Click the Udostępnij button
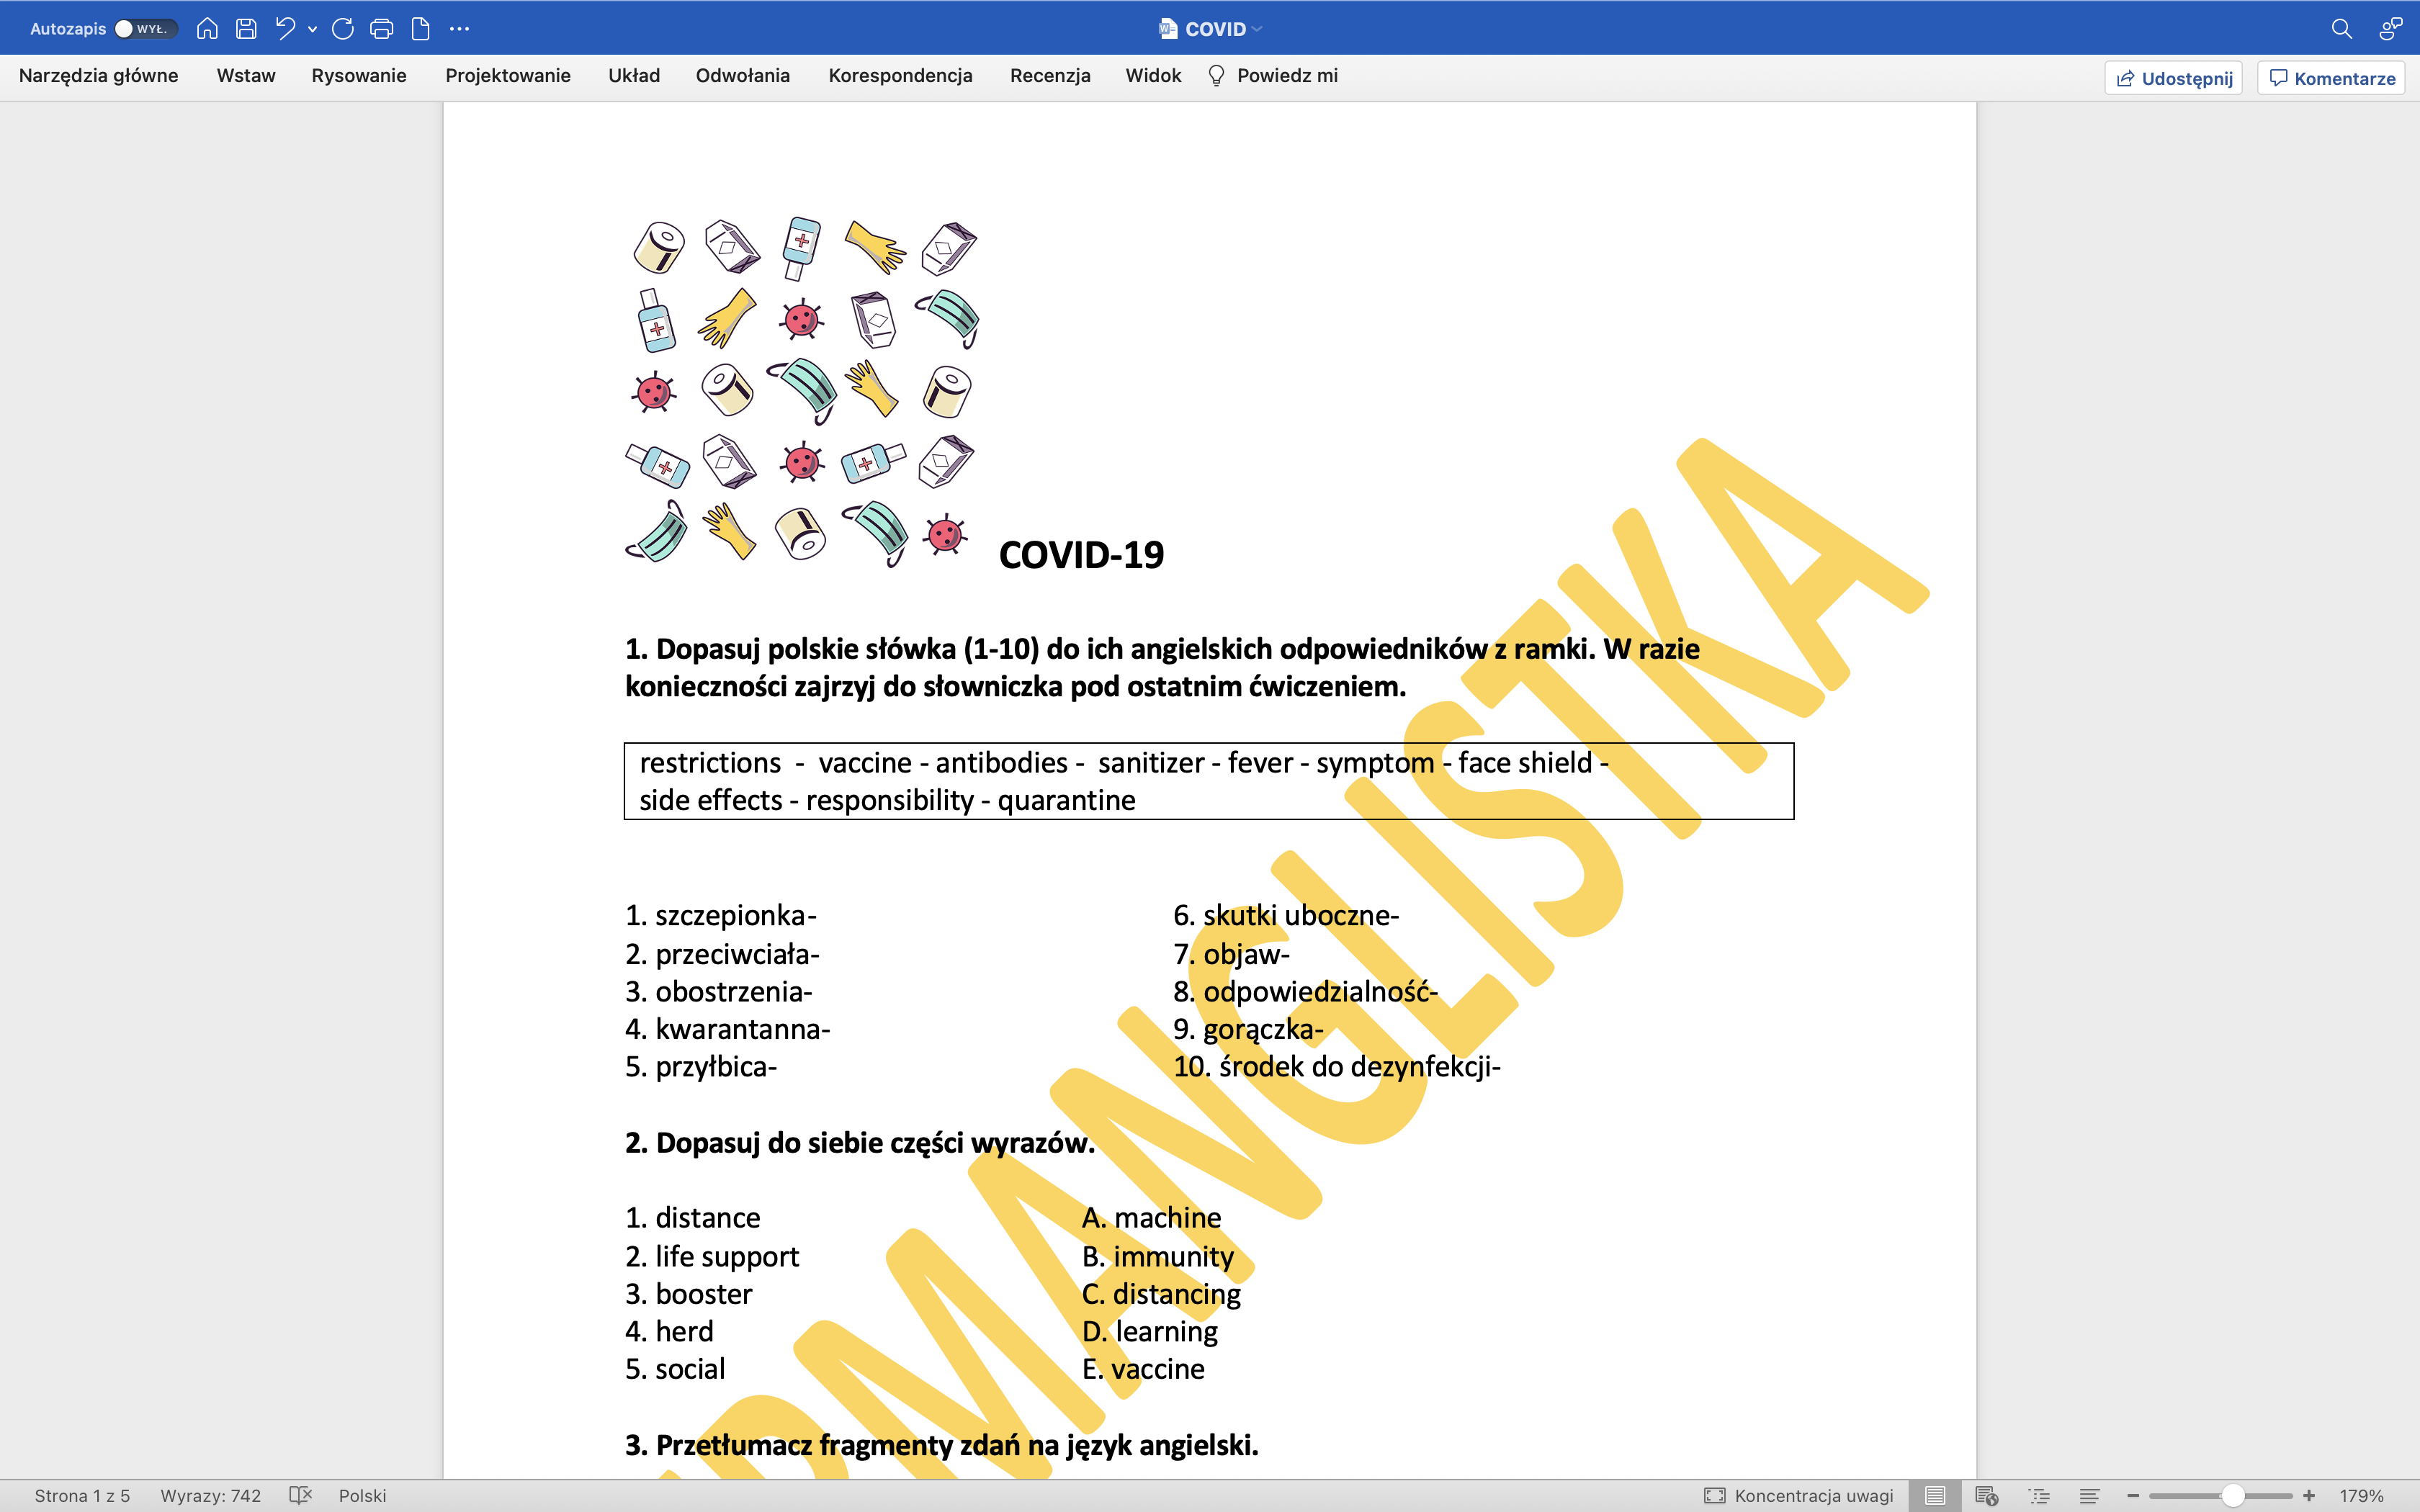Viewport: 2420px width, 1512px height. (2173, 78)
